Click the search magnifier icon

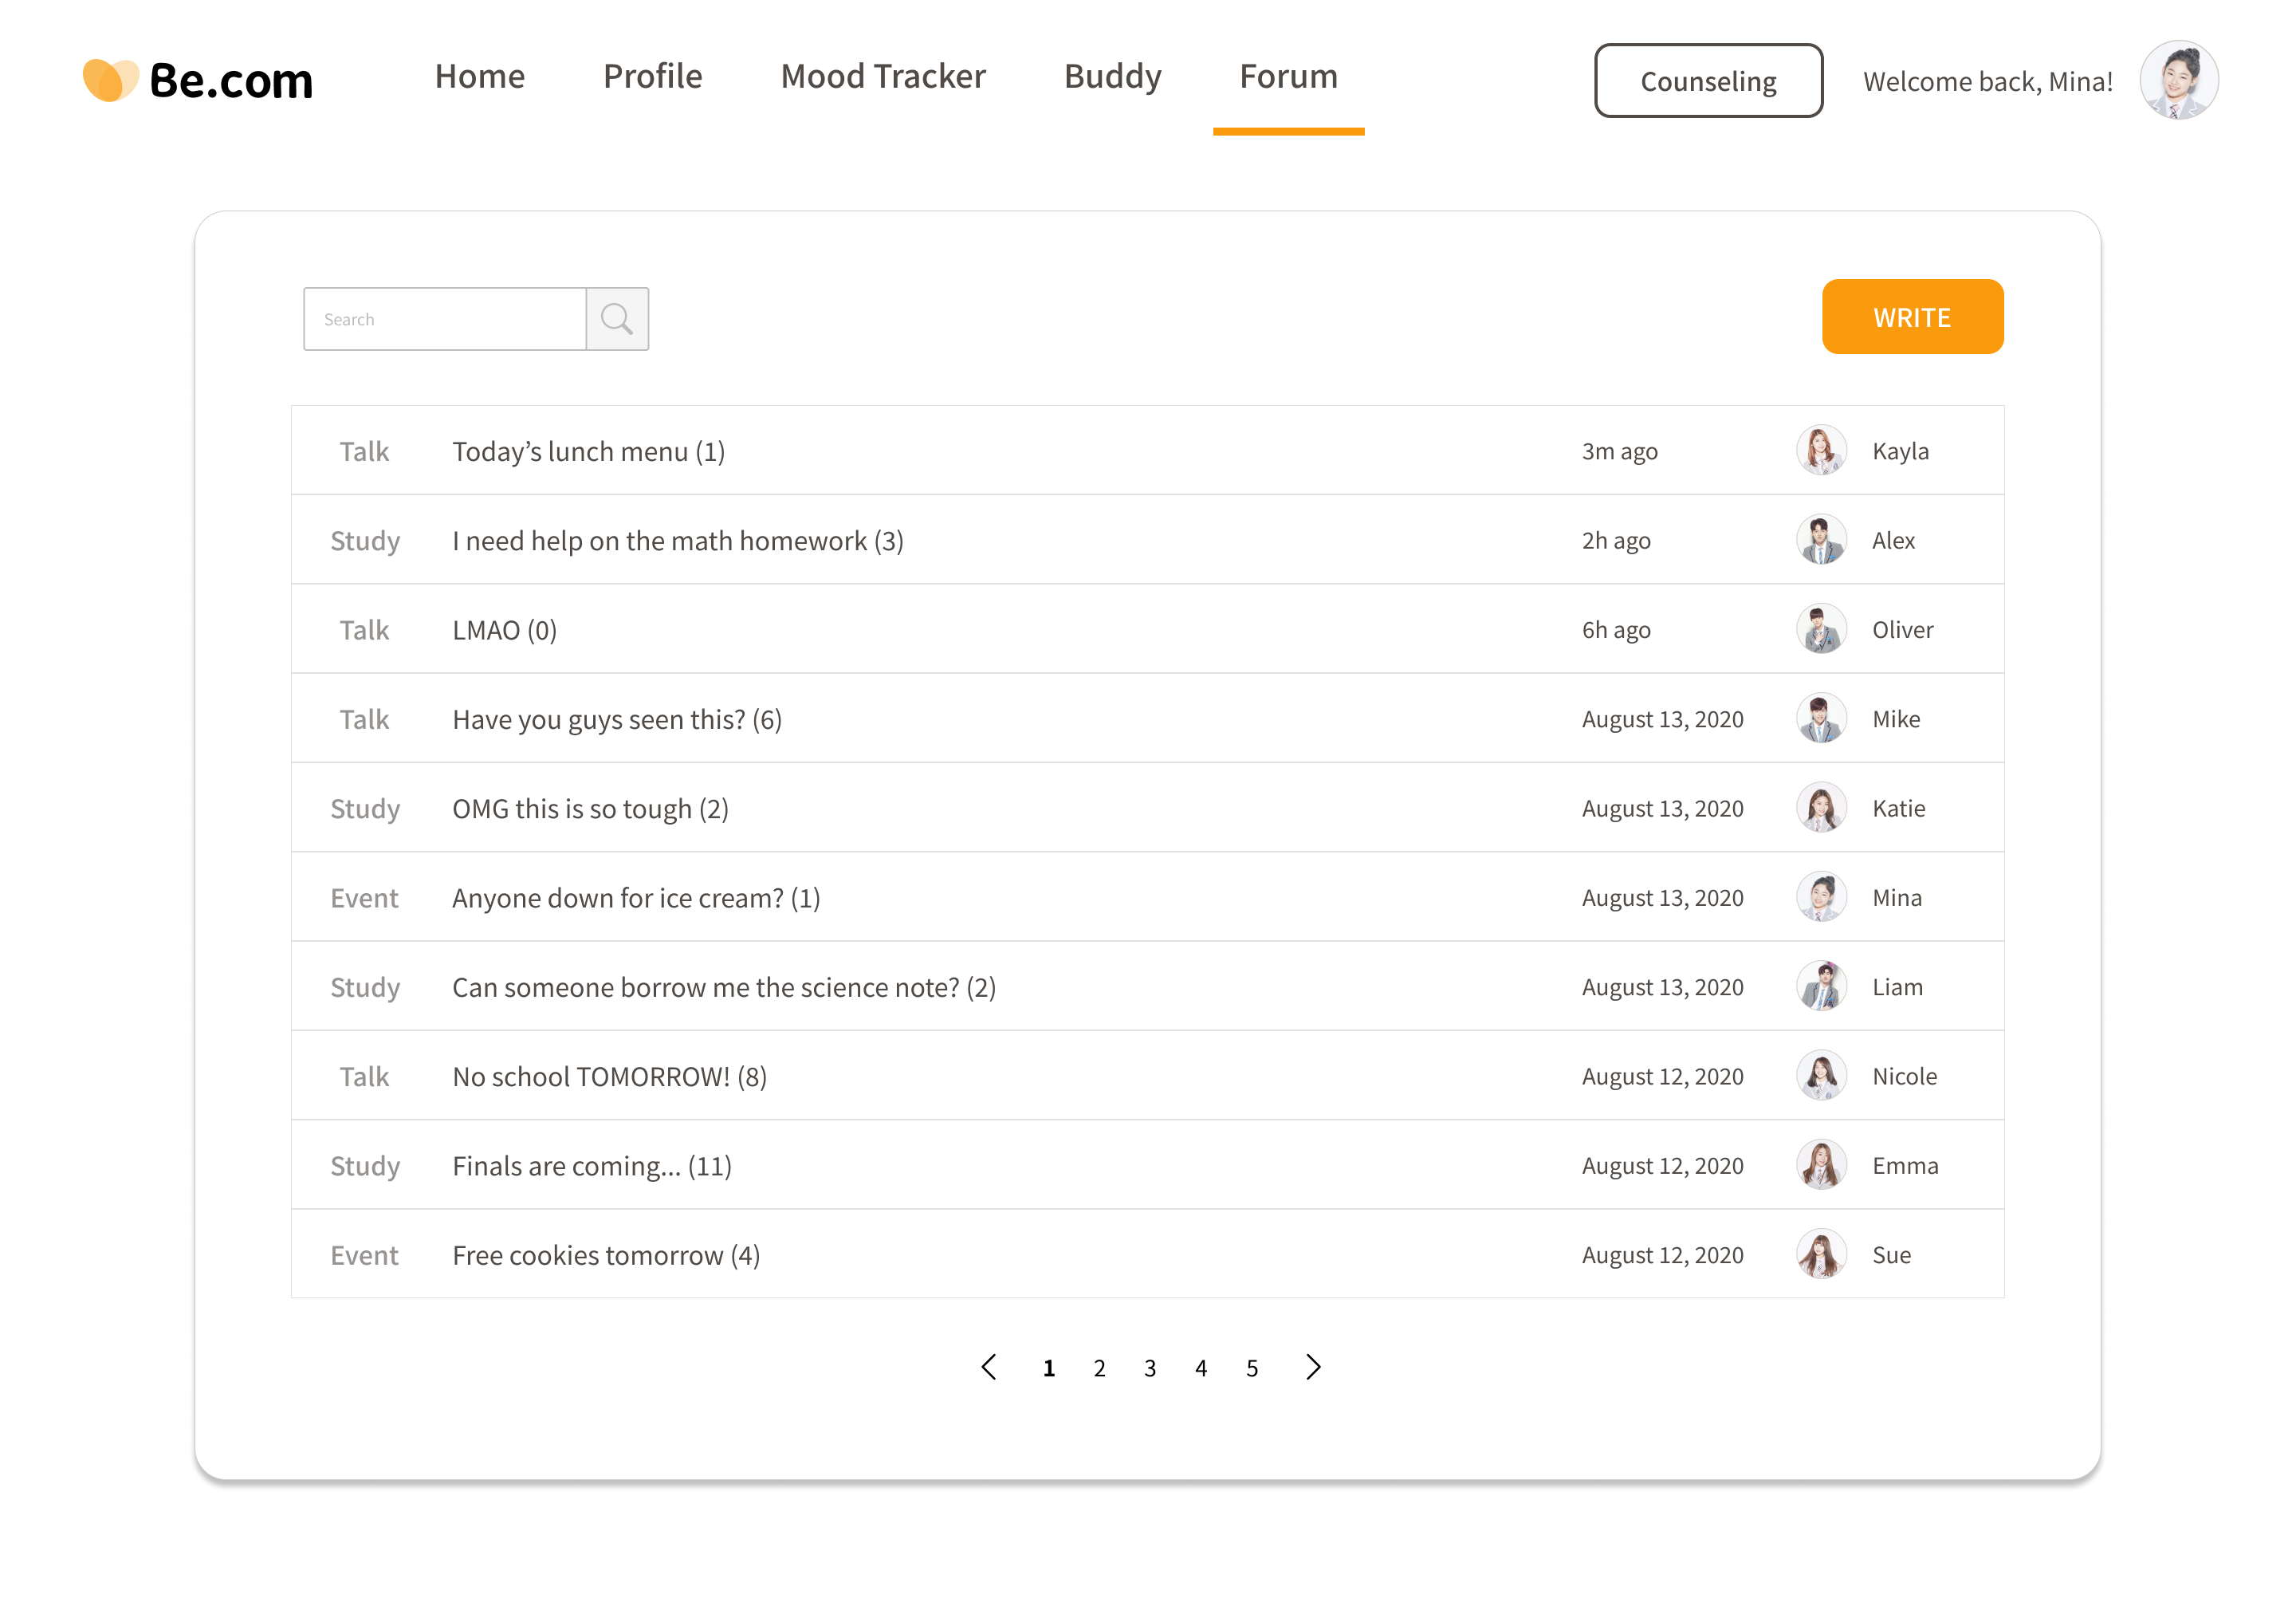pyautogui.click(x=617, y=319)
